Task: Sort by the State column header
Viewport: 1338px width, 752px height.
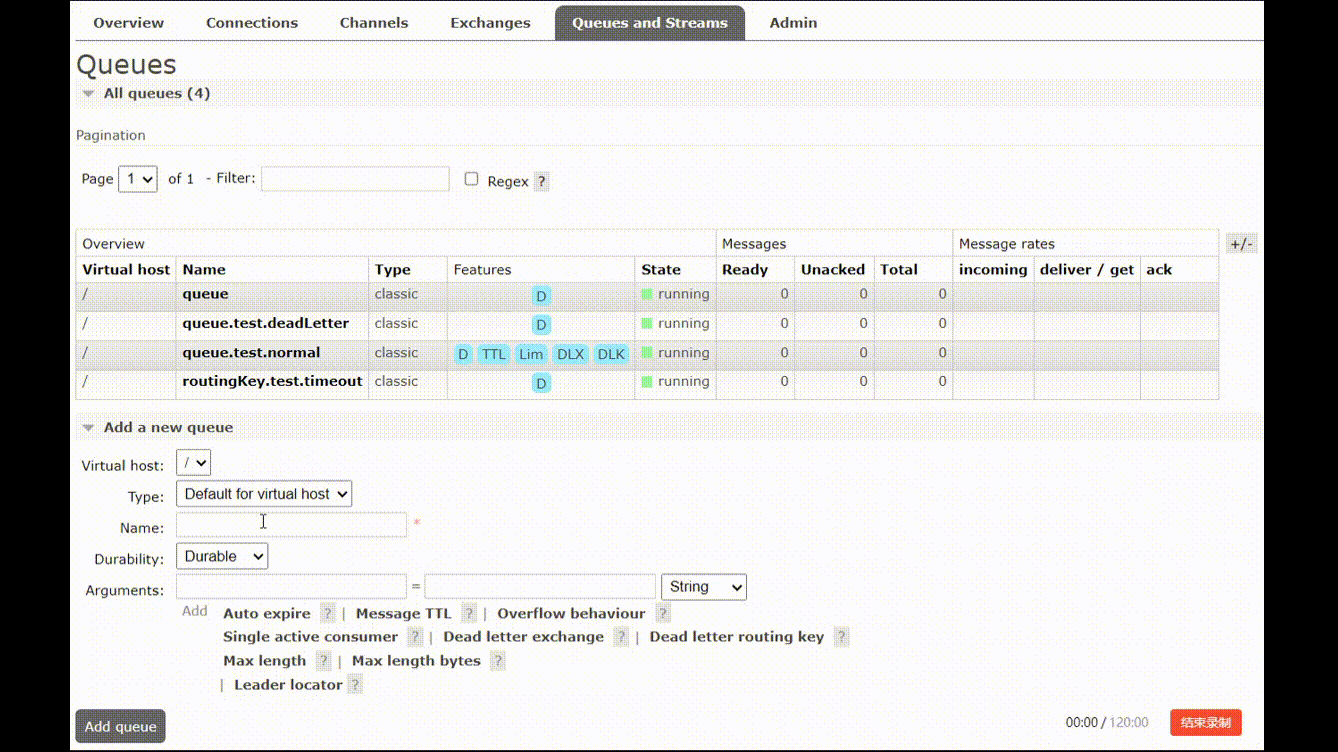Action: (x=661, y=269)
